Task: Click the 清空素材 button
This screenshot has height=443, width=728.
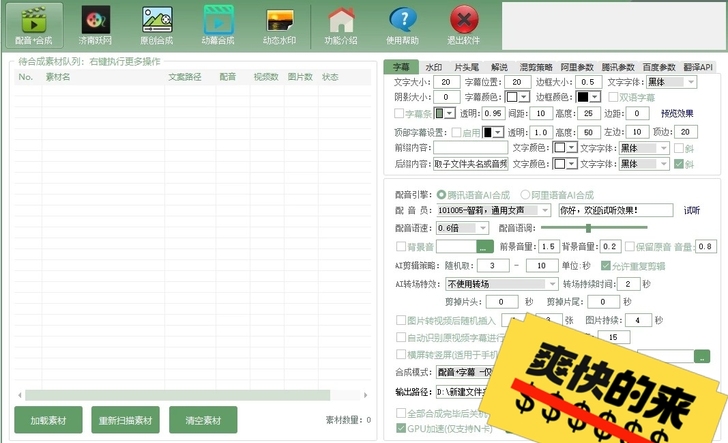Action: pyautogui.click(x=203, y=420)
